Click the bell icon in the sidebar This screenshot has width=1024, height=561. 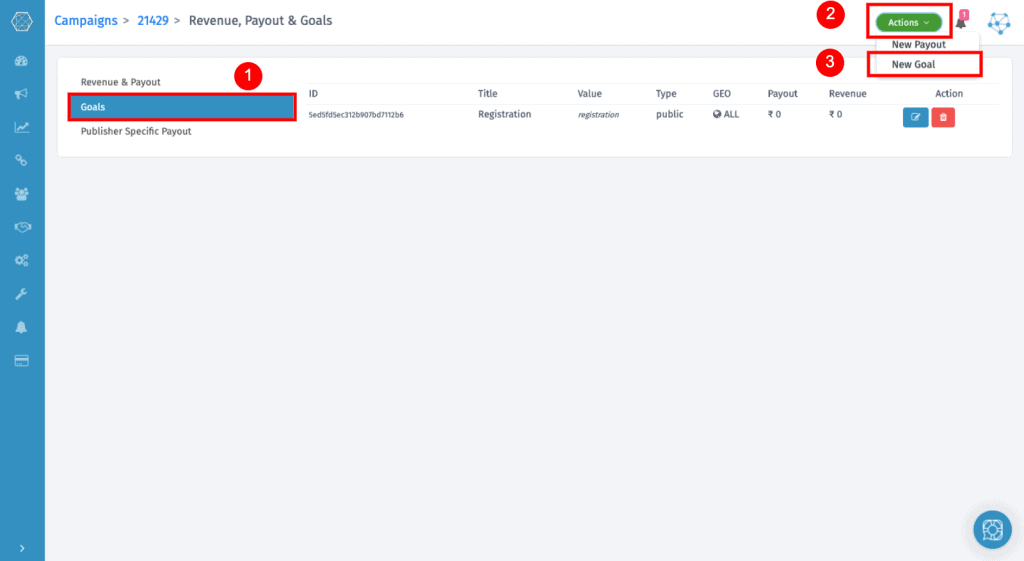21,327
